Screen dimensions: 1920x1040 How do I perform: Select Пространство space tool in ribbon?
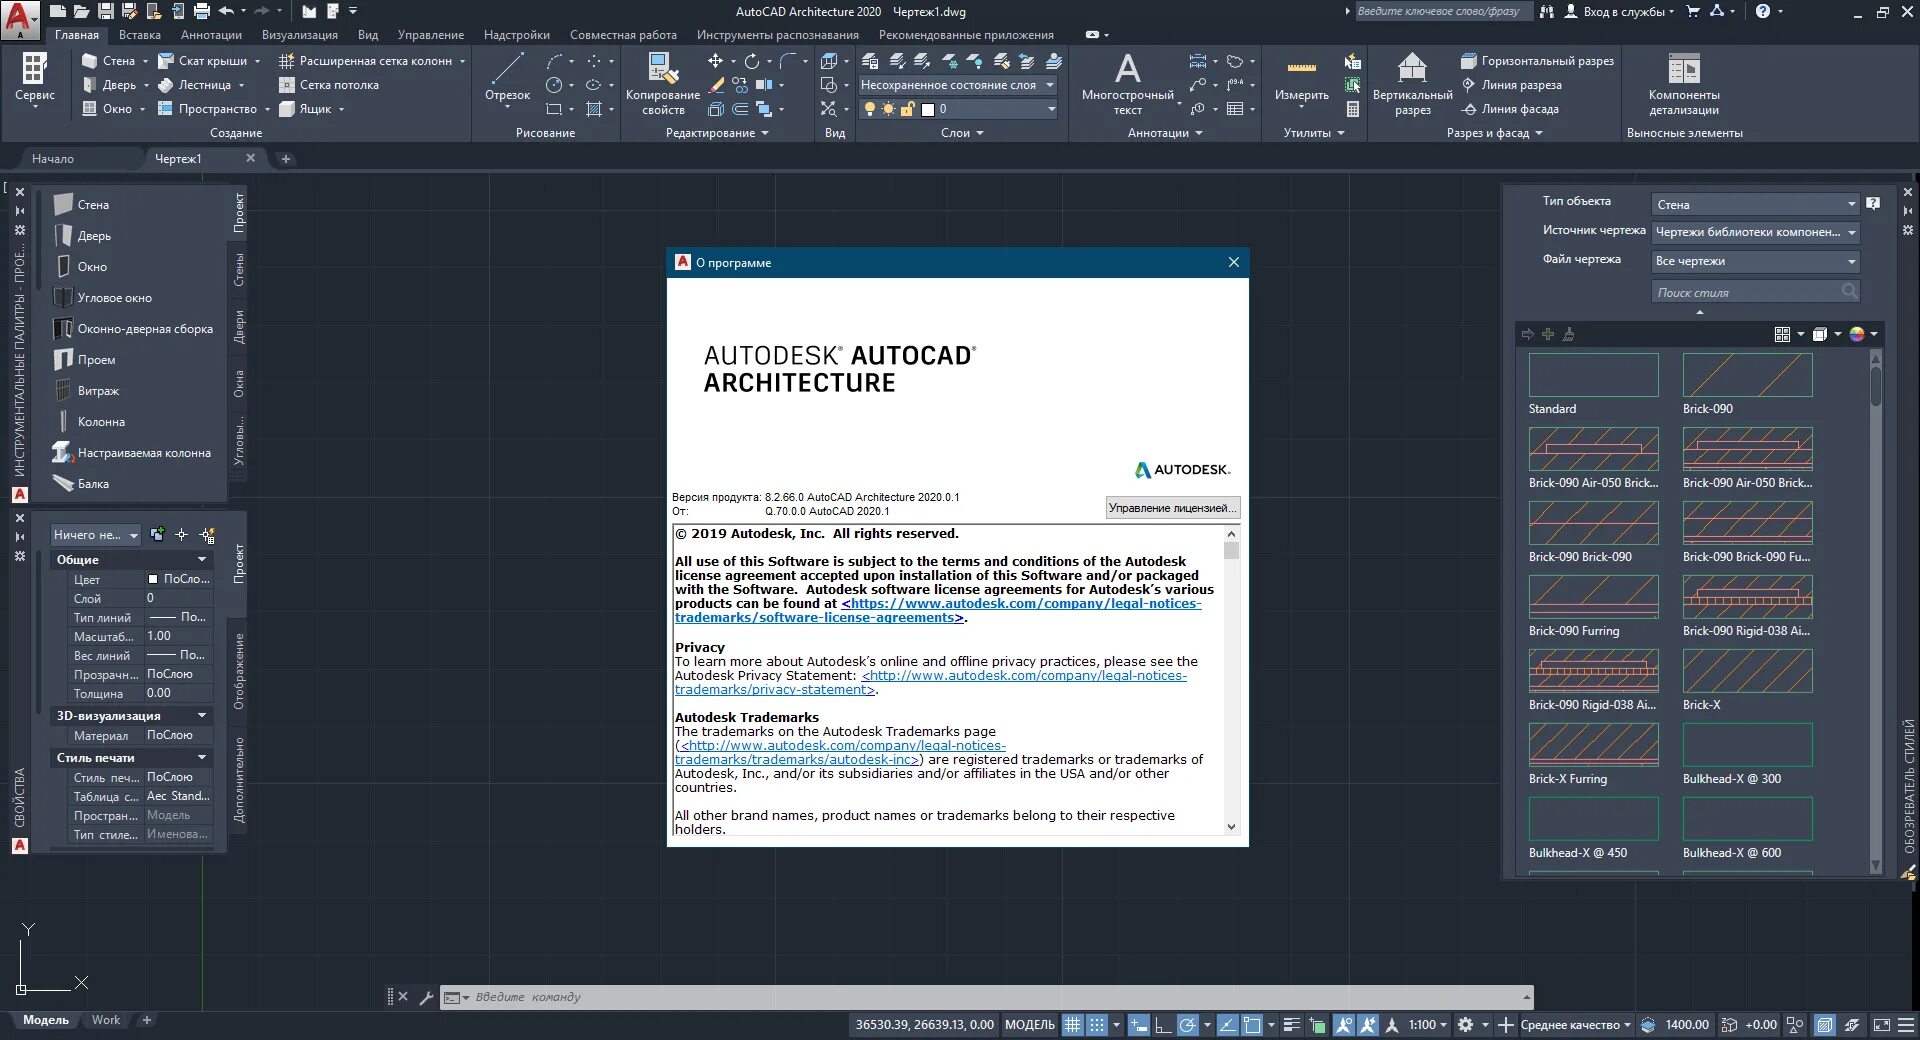207,109
